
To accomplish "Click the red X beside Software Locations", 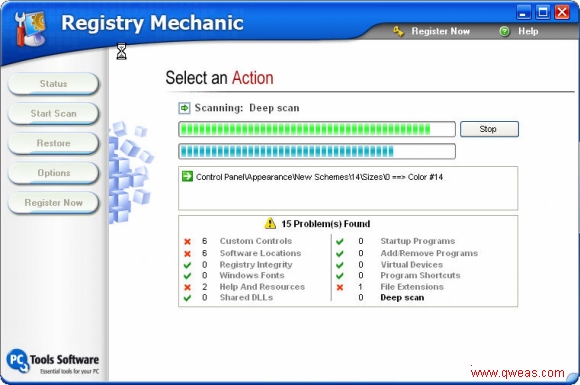I will 188,254.
